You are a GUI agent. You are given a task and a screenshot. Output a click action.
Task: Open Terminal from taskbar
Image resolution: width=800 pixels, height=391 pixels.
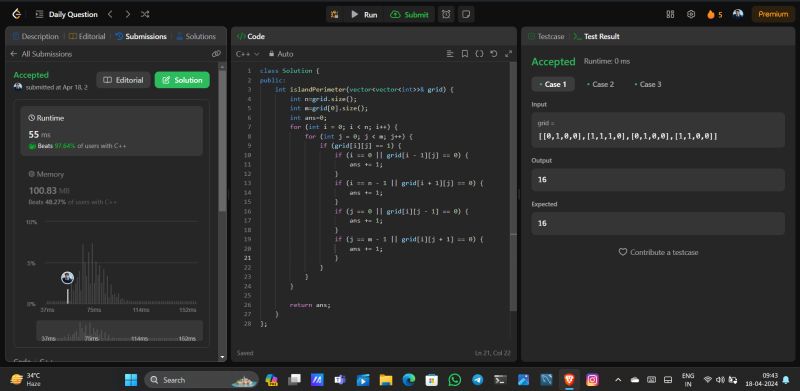501,380
